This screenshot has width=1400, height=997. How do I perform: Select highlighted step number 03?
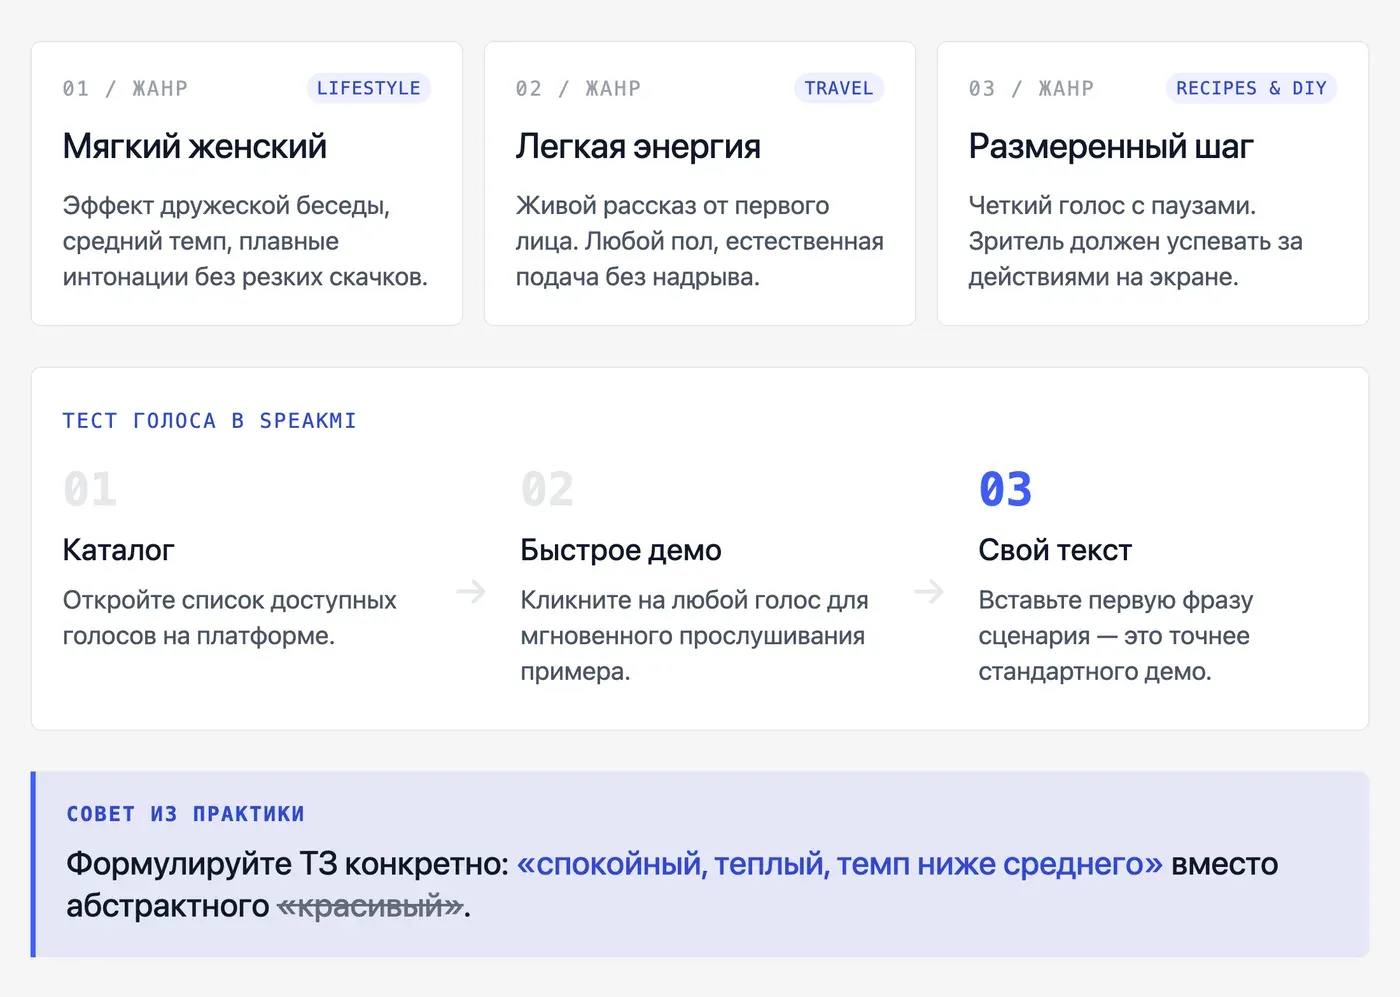(1005, 489)
